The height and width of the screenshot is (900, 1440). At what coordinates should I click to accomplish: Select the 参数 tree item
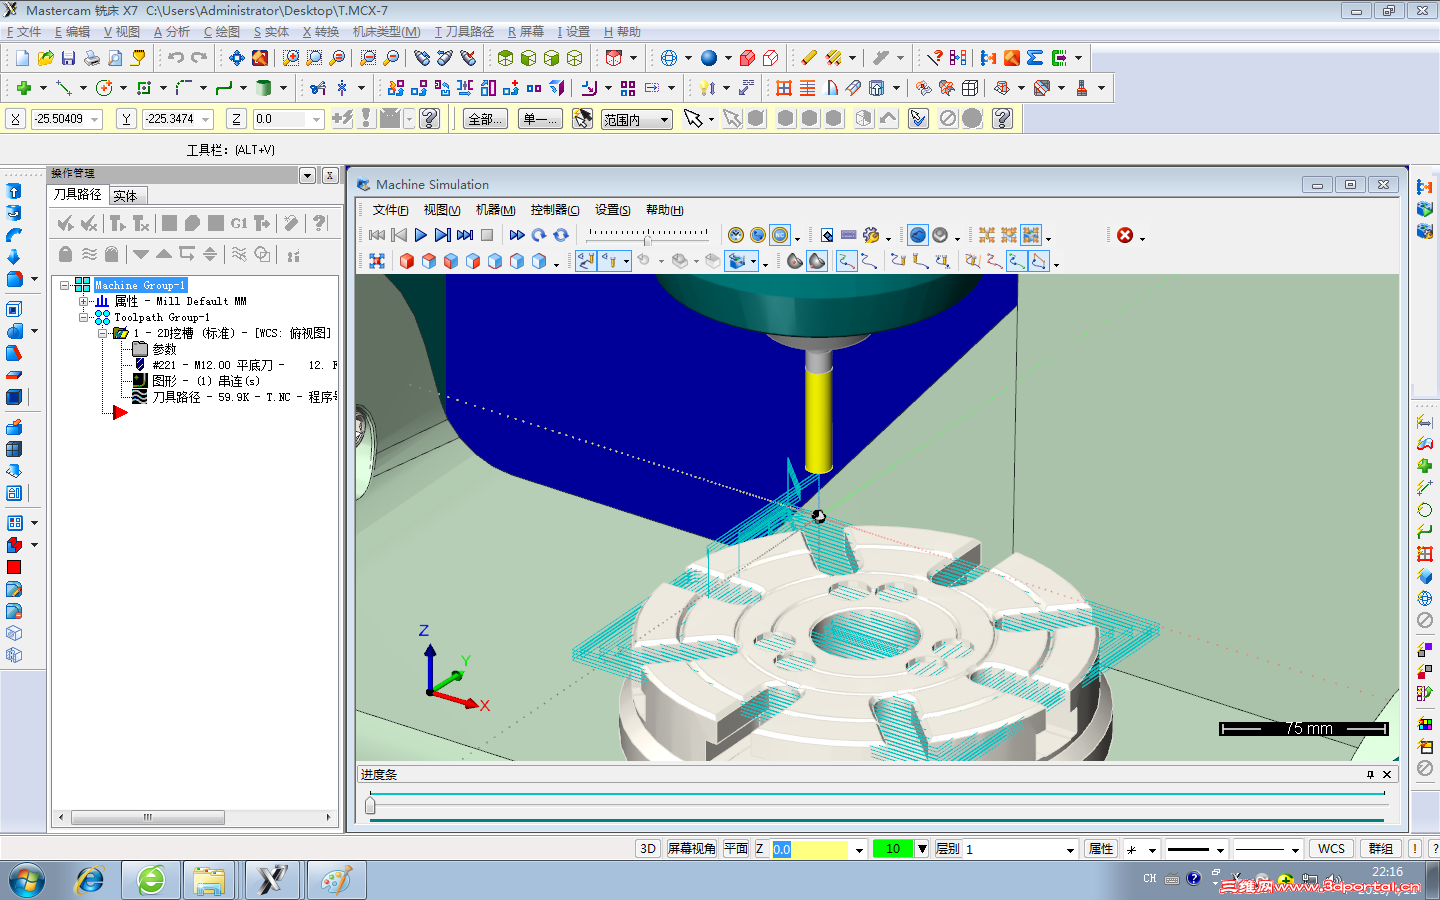pyautogui.click(x=164, y=349)
